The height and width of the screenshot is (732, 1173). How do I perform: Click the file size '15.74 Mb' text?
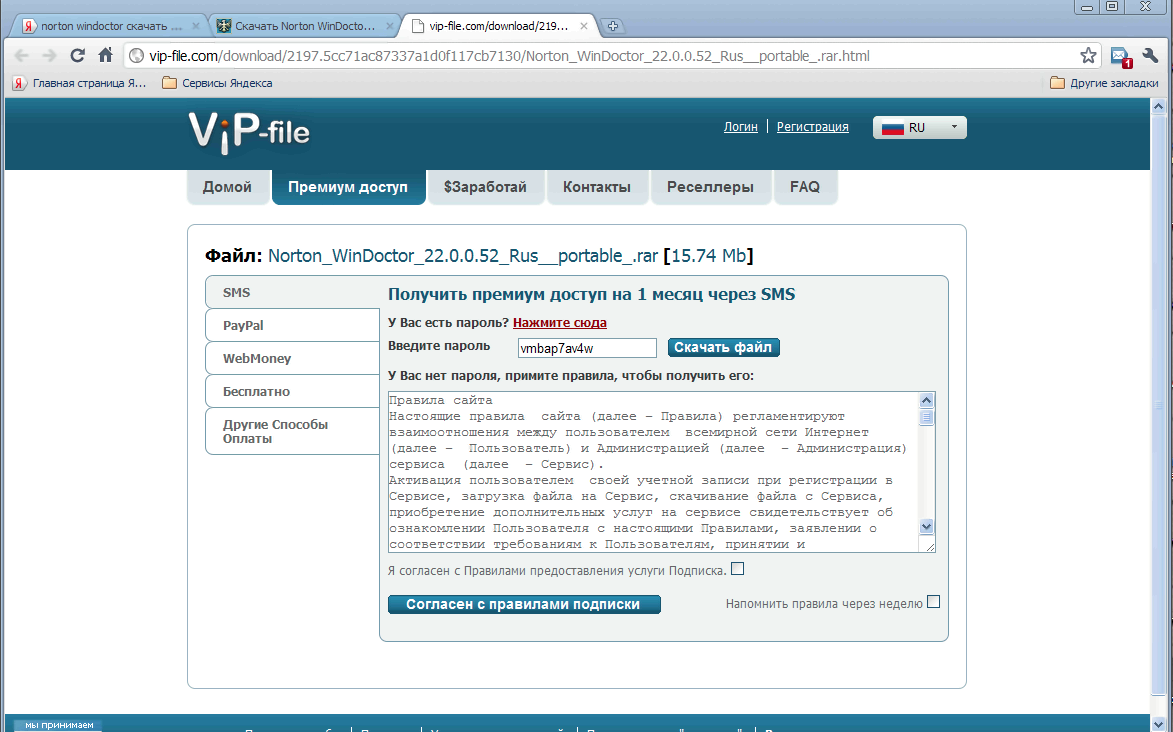708,256
